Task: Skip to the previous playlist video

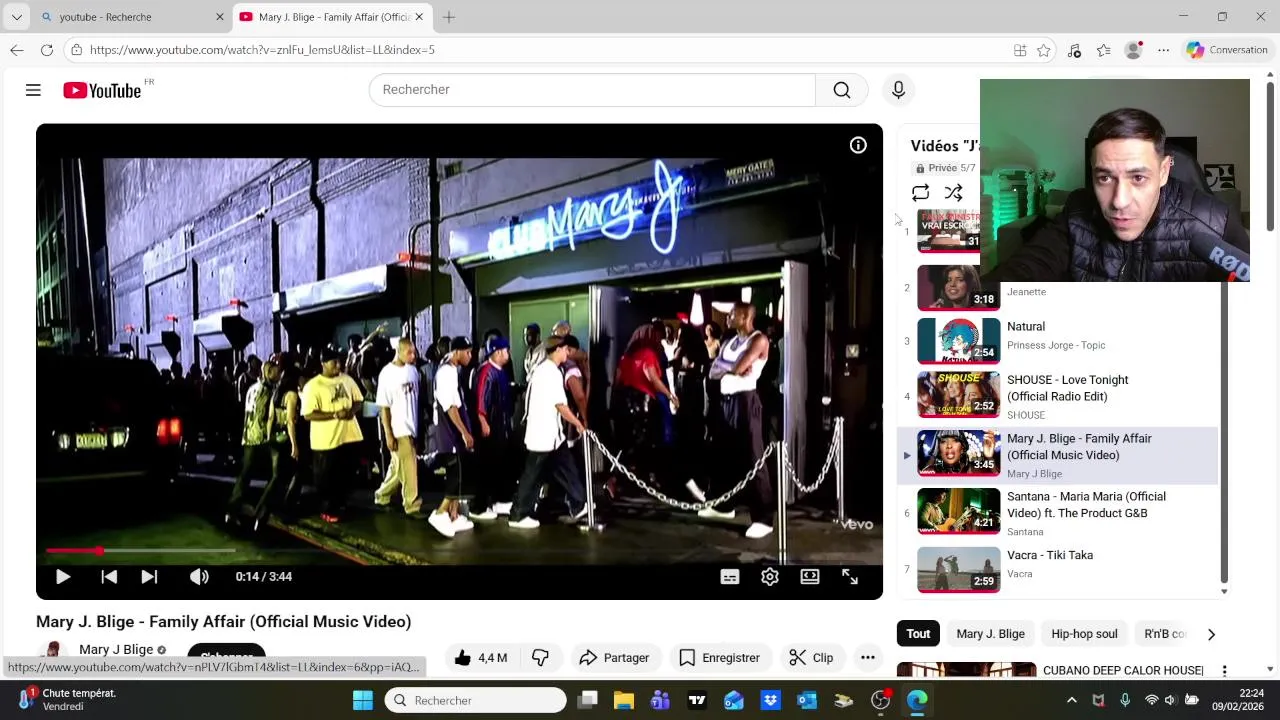Action: click(109, 577)
